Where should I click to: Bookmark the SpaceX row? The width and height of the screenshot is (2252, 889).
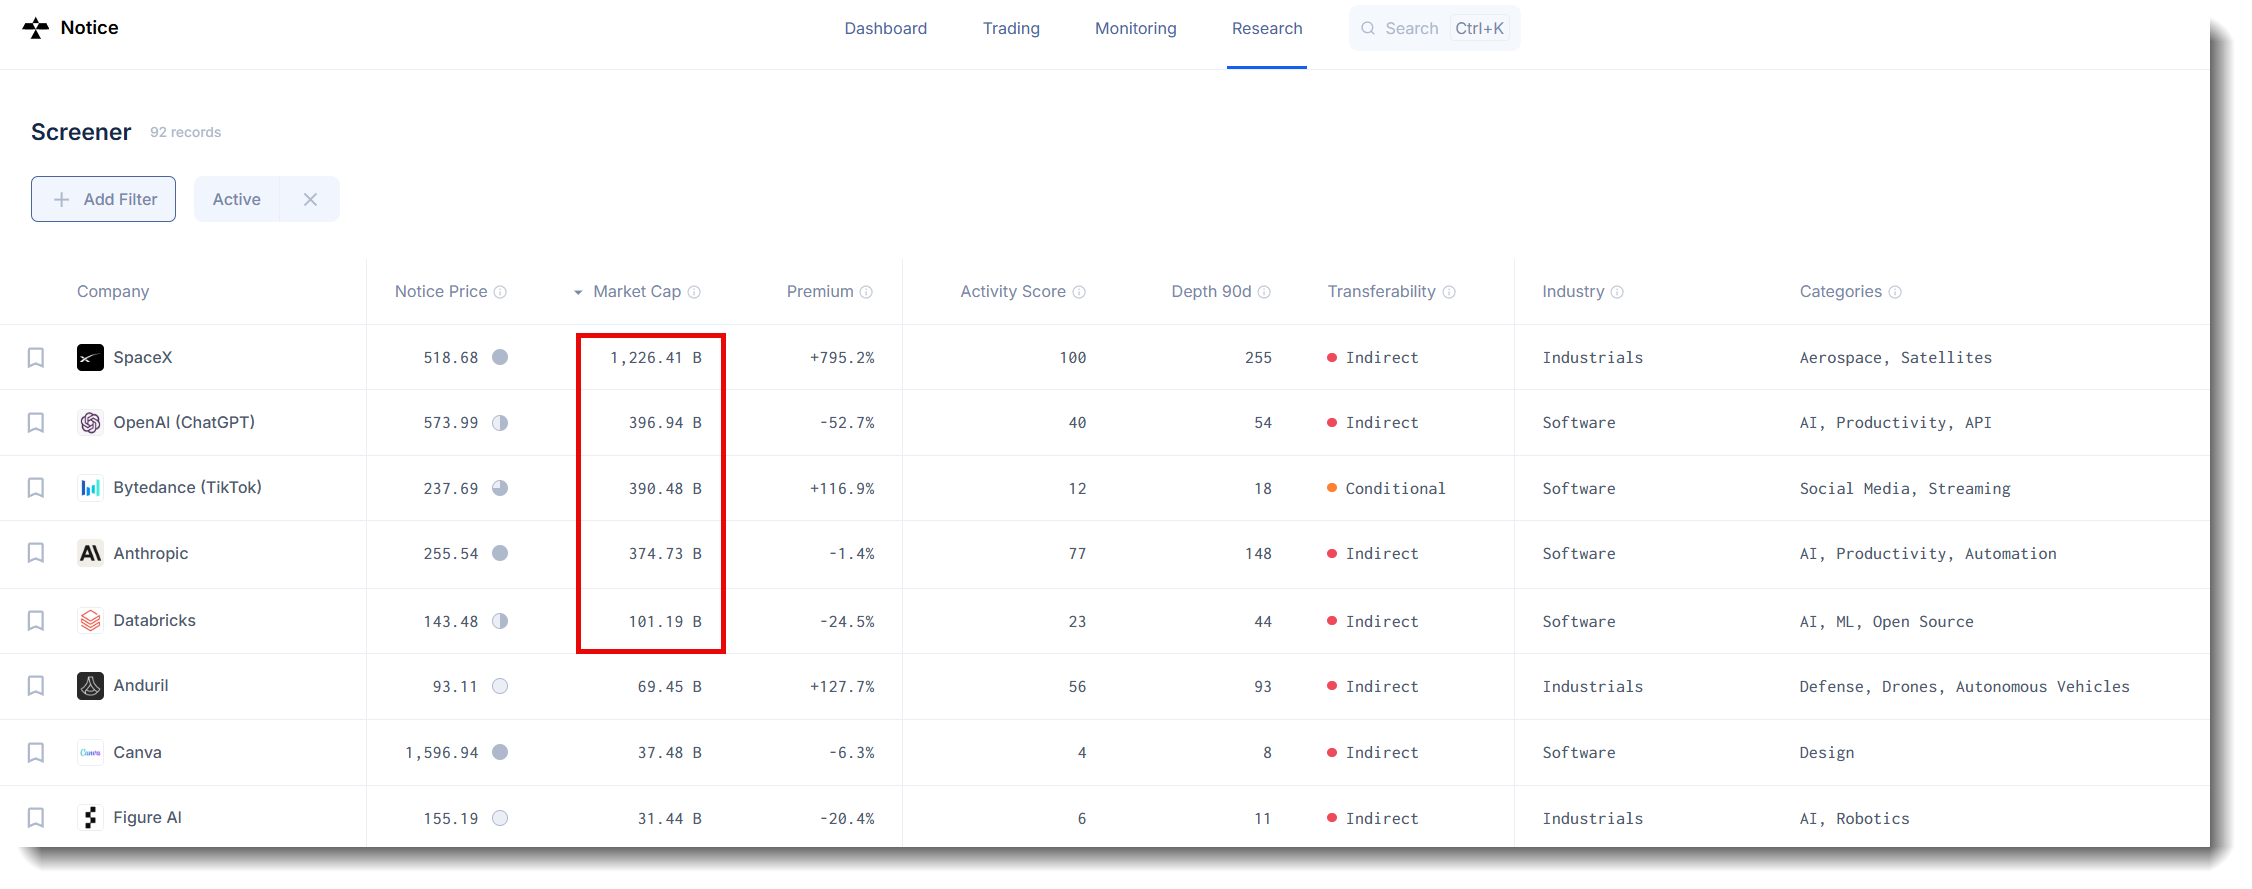coord(36,357)
